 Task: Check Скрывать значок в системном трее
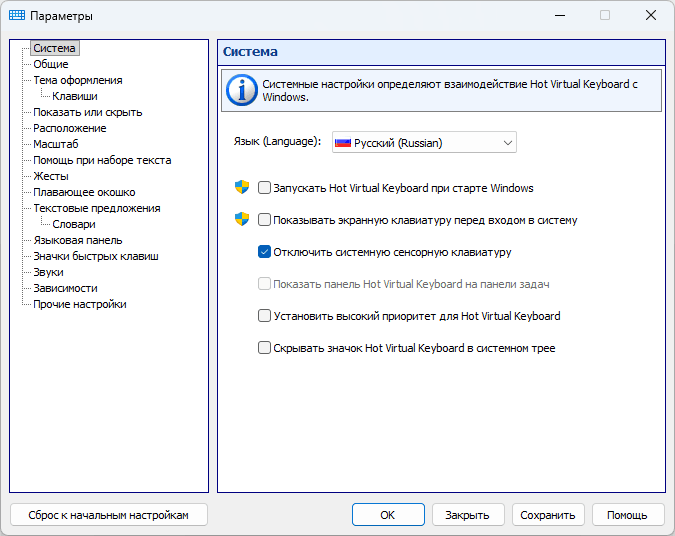(264, 347)
